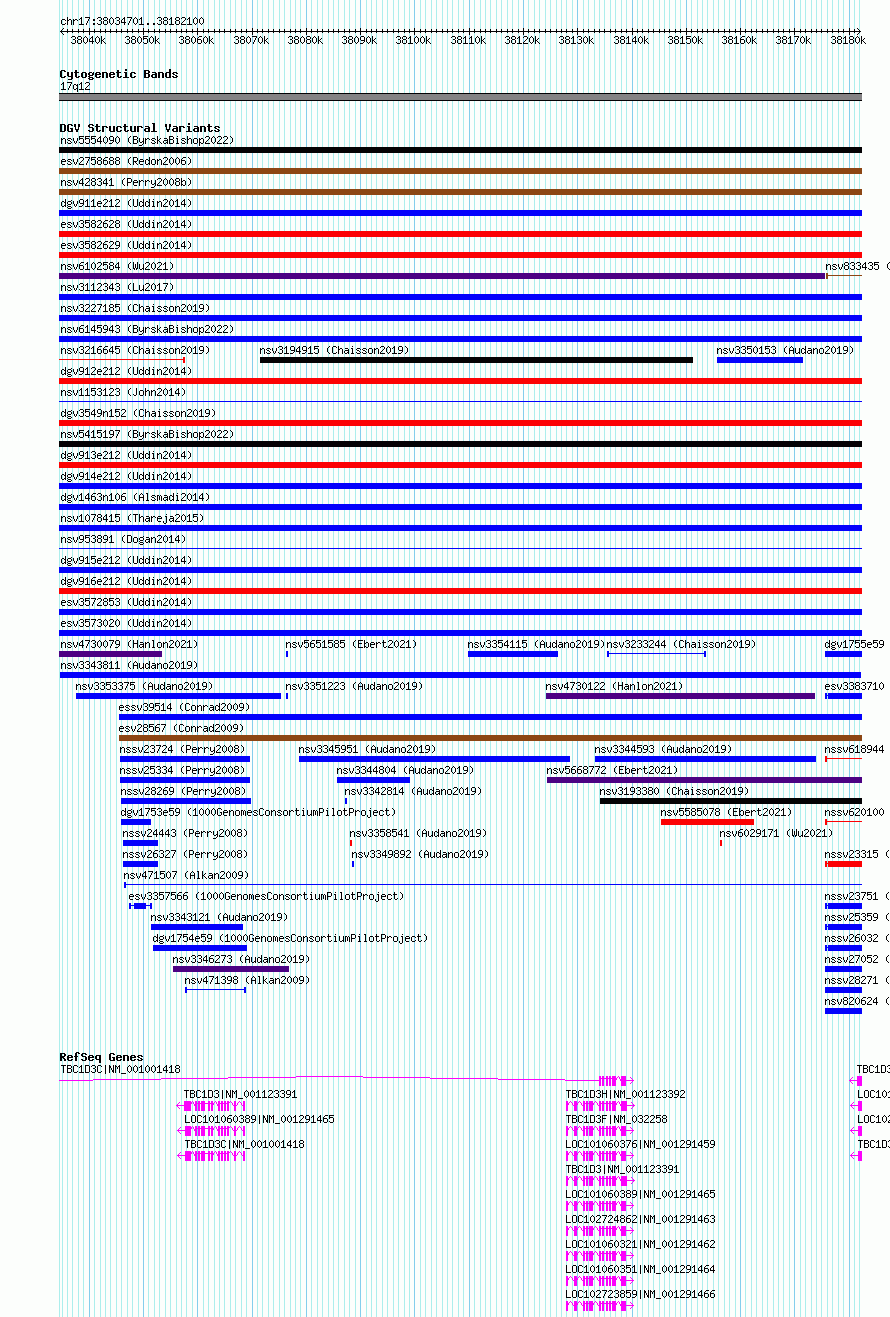Select variant nsv6029171 (Wu2021)
The image size is (890, 1317).
(776, 834)
